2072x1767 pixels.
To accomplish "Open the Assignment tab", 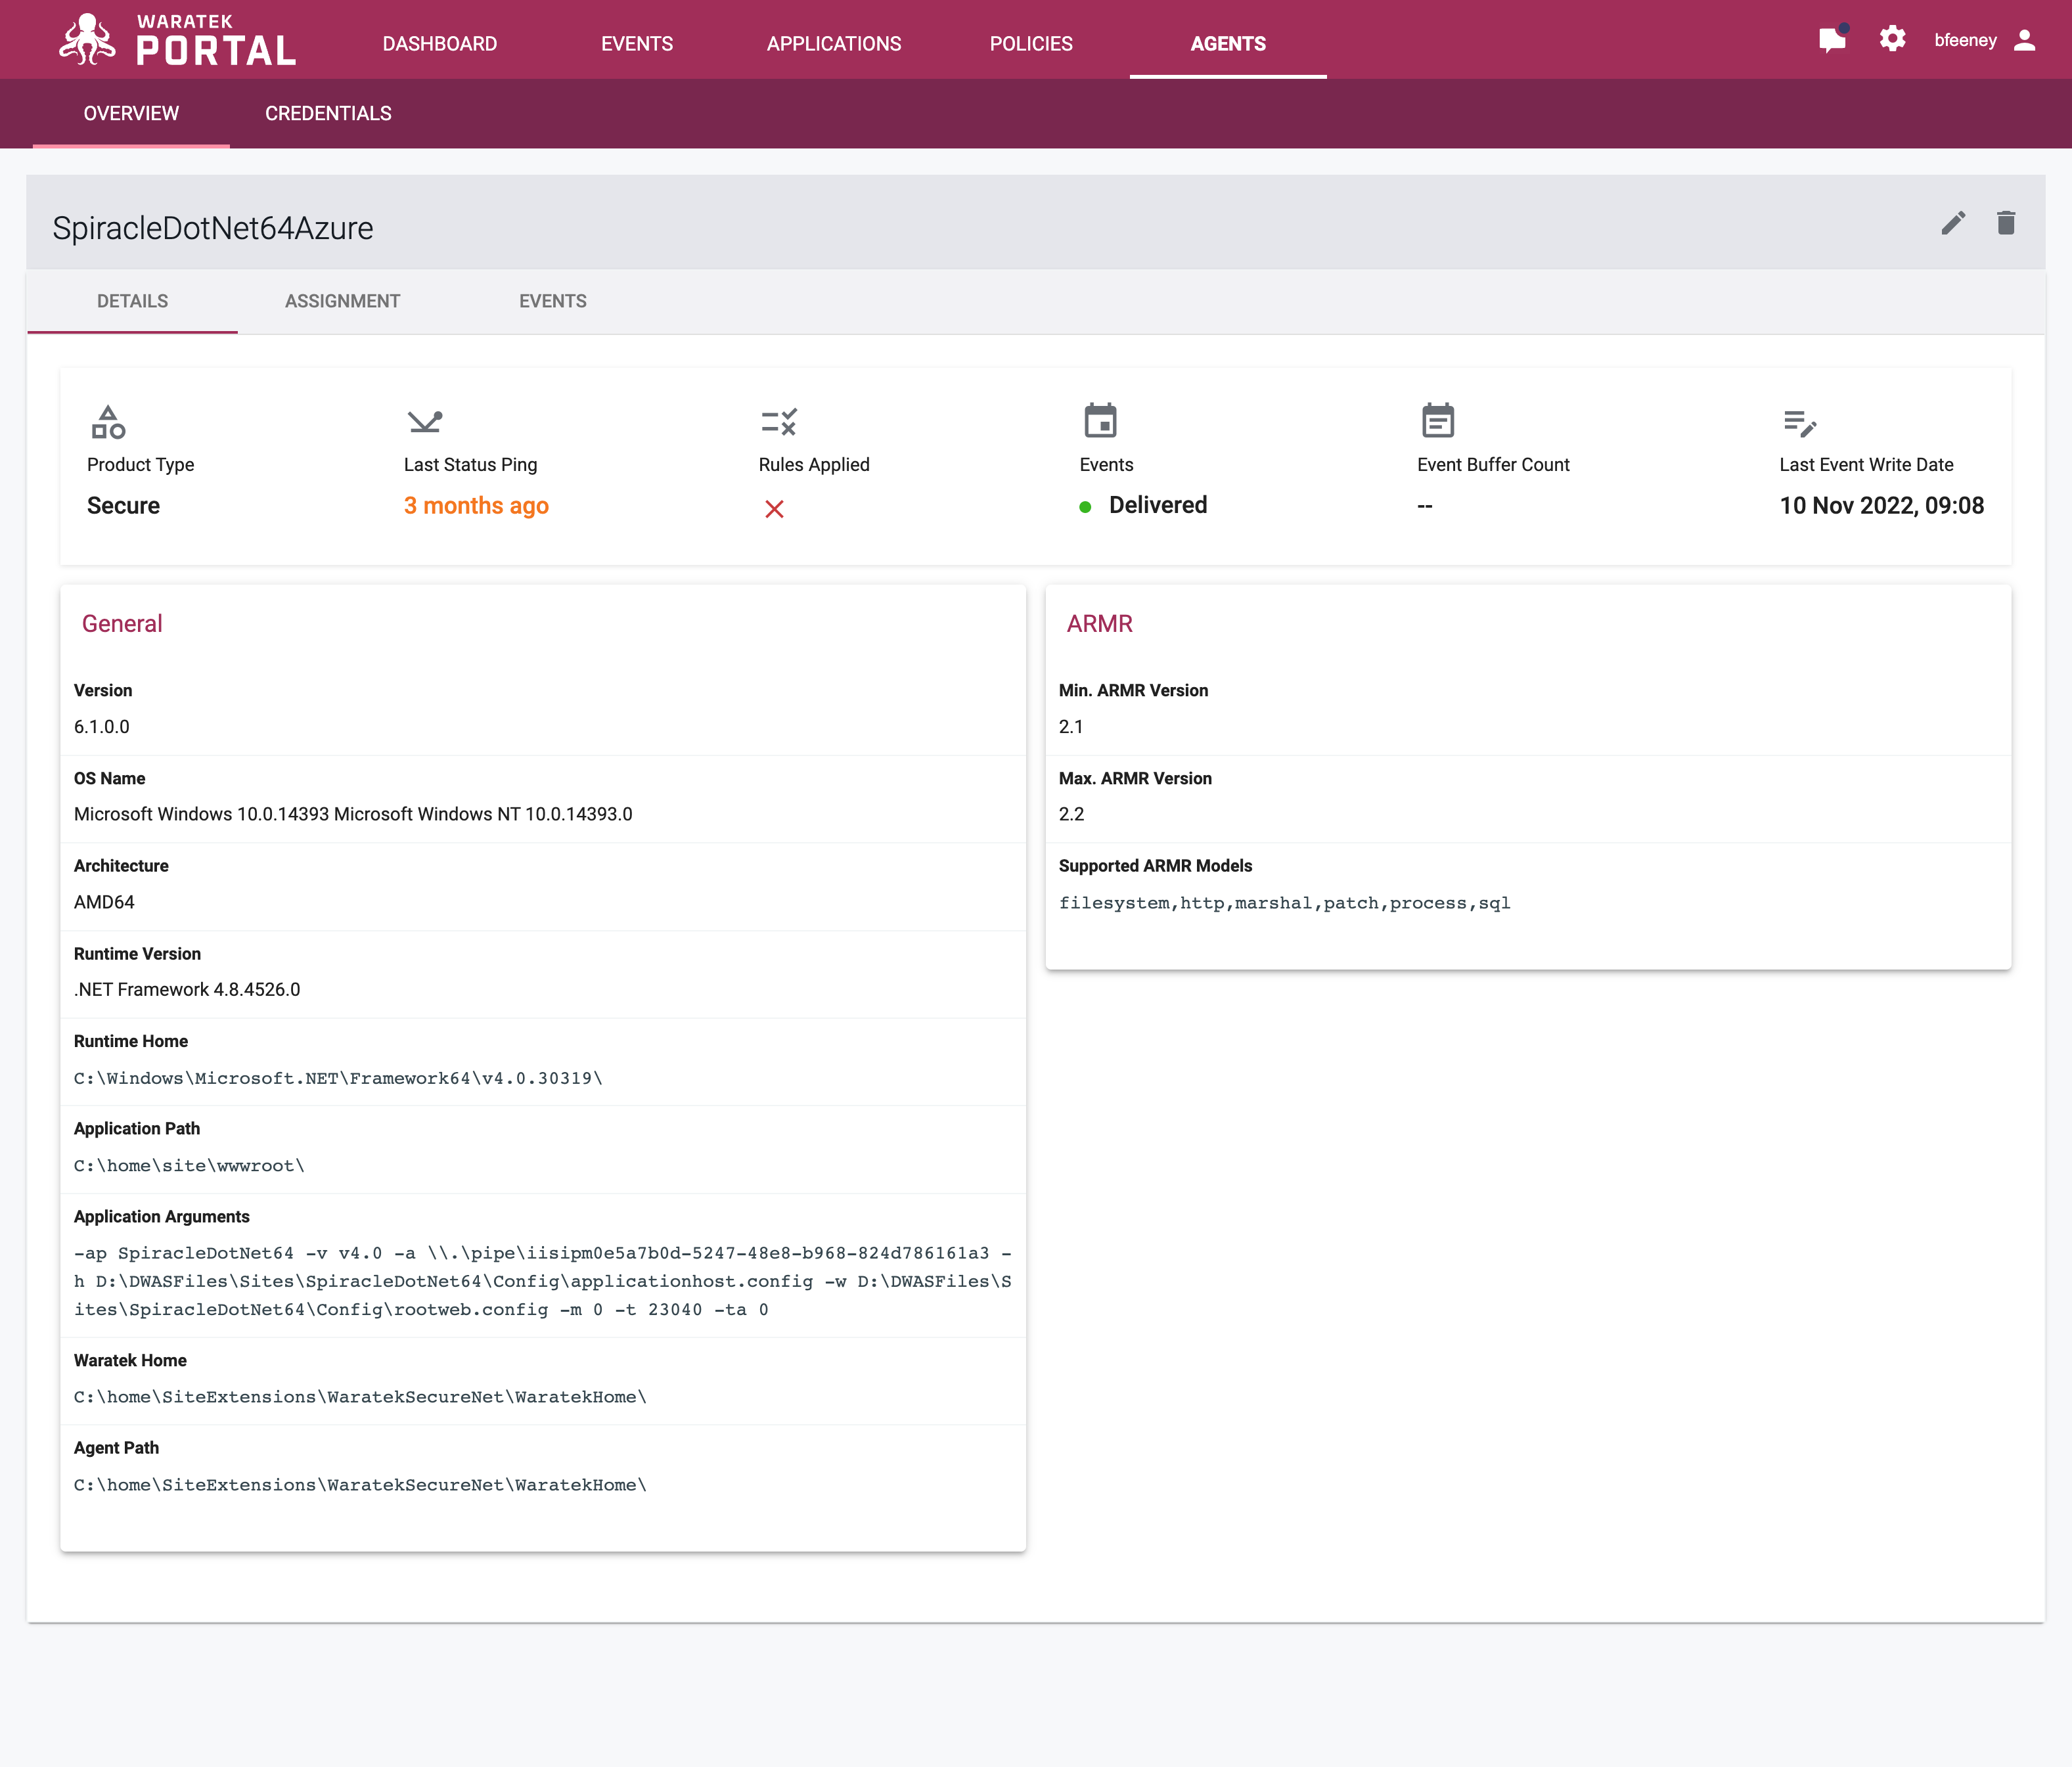I will pyautogui.click(x=342, y=301).
